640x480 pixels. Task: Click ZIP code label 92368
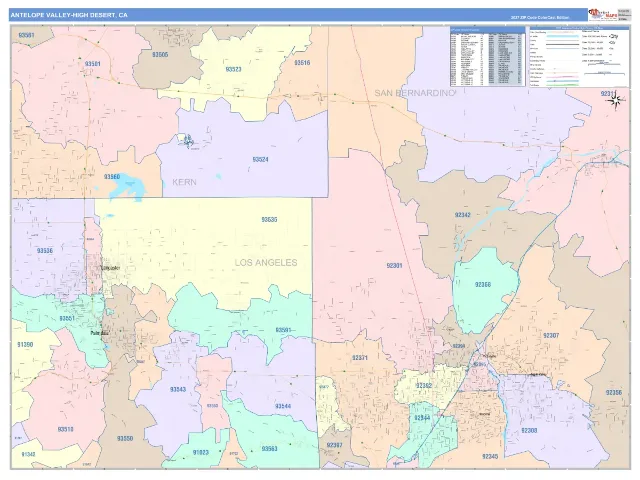[483, 284]
